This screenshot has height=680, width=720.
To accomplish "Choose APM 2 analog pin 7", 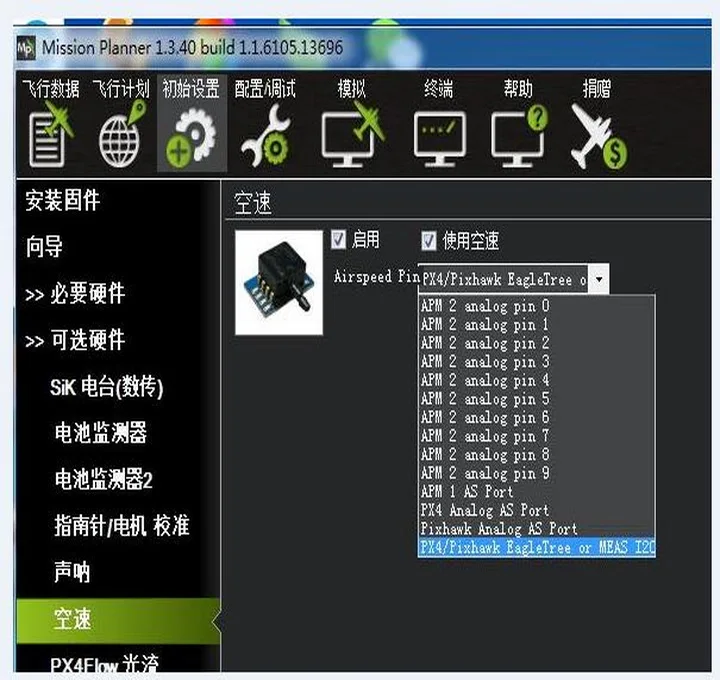I will pos(536,436).
